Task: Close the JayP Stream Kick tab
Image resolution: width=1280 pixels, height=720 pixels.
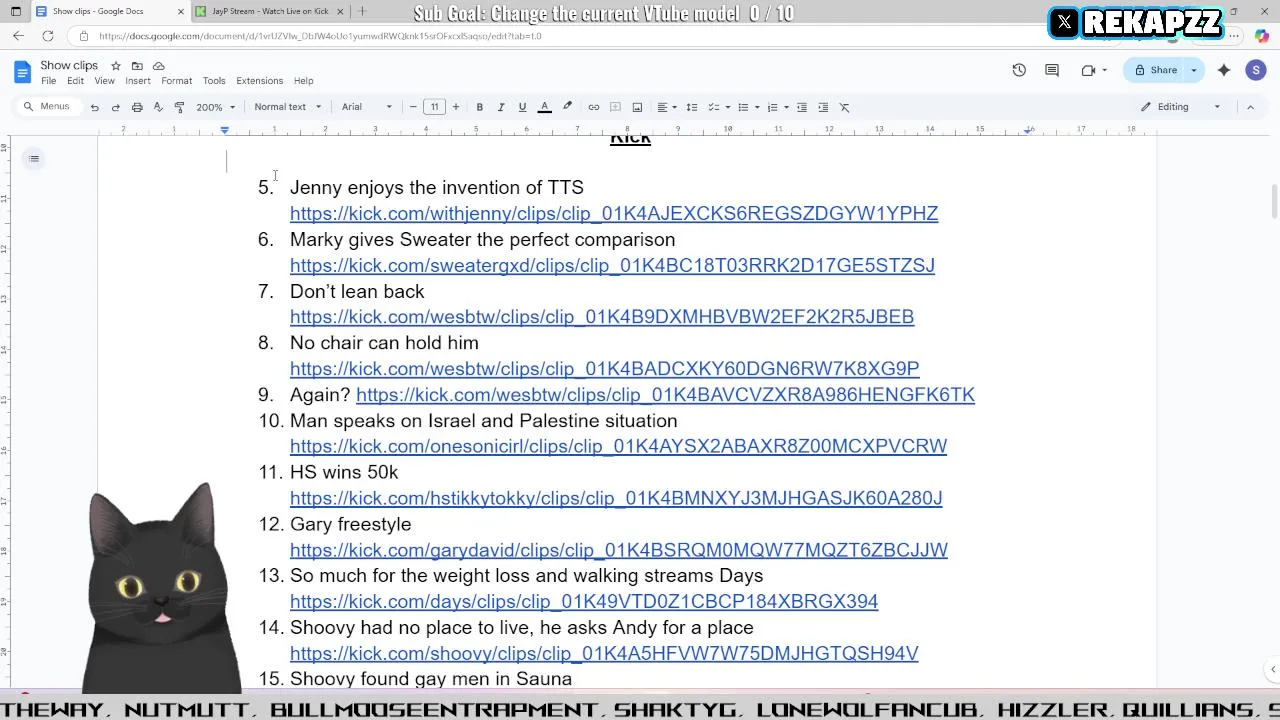Action: coord(340,11)
